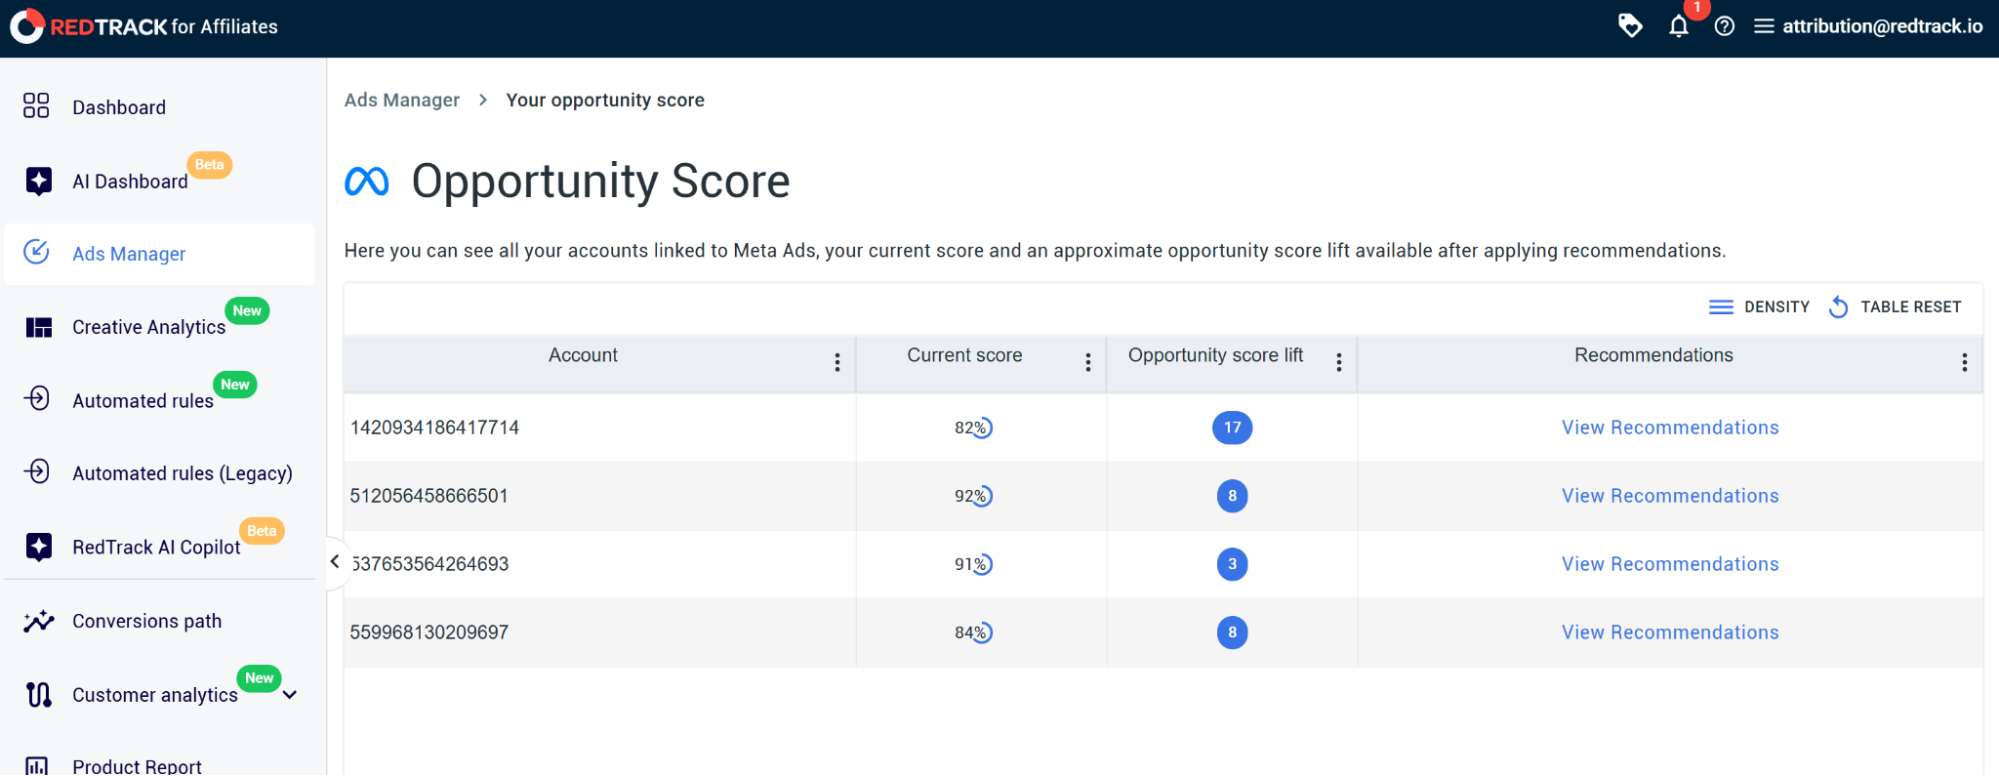The image size is (1999, 776).
Task: Expand Customer analytics chevron
Action: [290, 695]
